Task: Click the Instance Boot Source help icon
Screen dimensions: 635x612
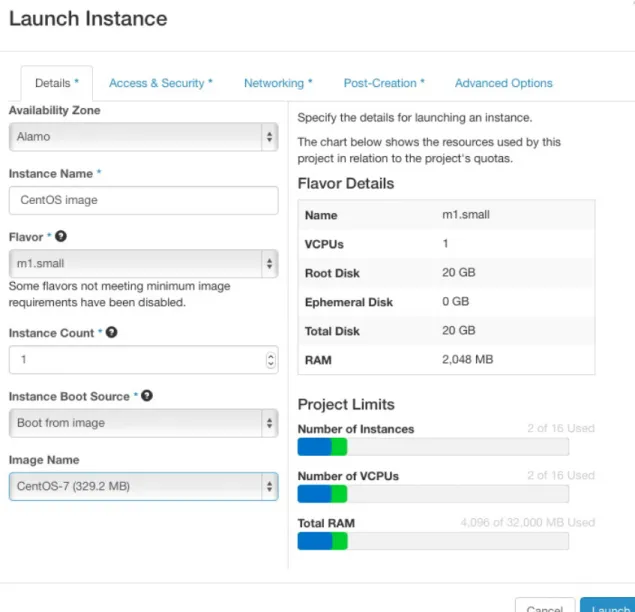Action: coord(147,396)
